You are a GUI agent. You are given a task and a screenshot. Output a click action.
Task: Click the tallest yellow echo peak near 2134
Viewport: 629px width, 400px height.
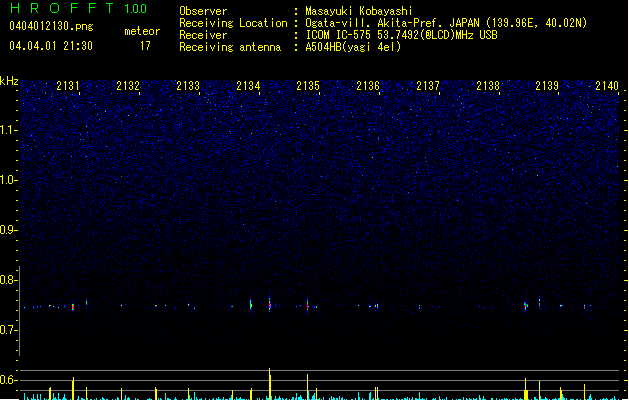point(270,384)
